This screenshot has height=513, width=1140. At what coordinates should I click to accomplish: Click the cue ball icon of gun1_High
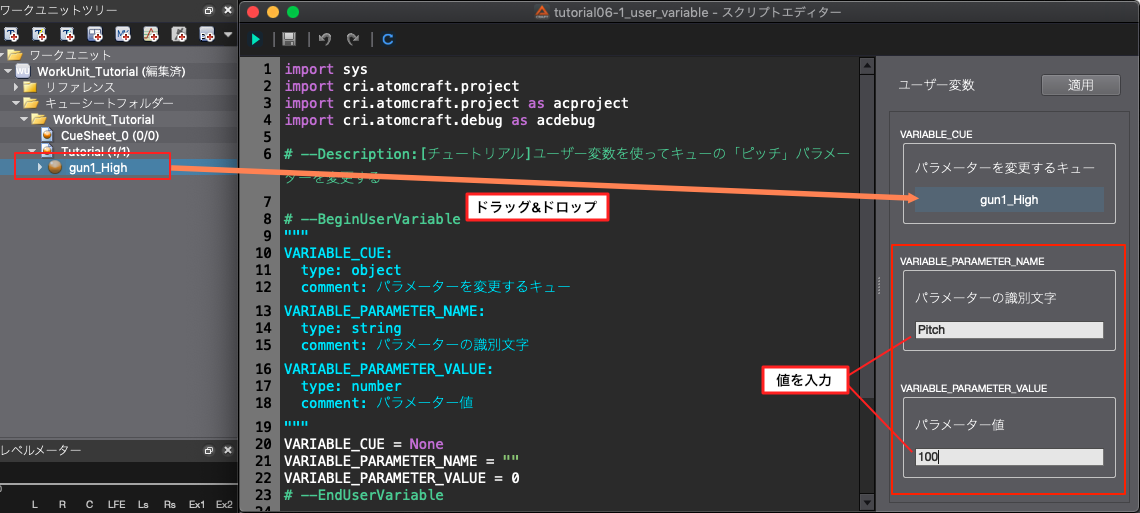[55, 167]
